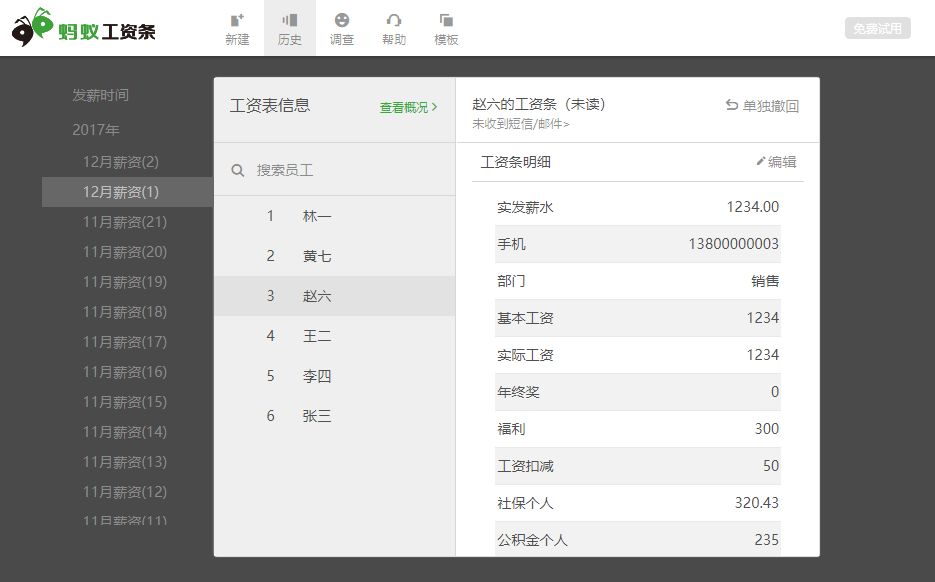This screenshot has width=935, height=582.
Task: Click the 2017年 year label
Action: (x=96, y=129)
